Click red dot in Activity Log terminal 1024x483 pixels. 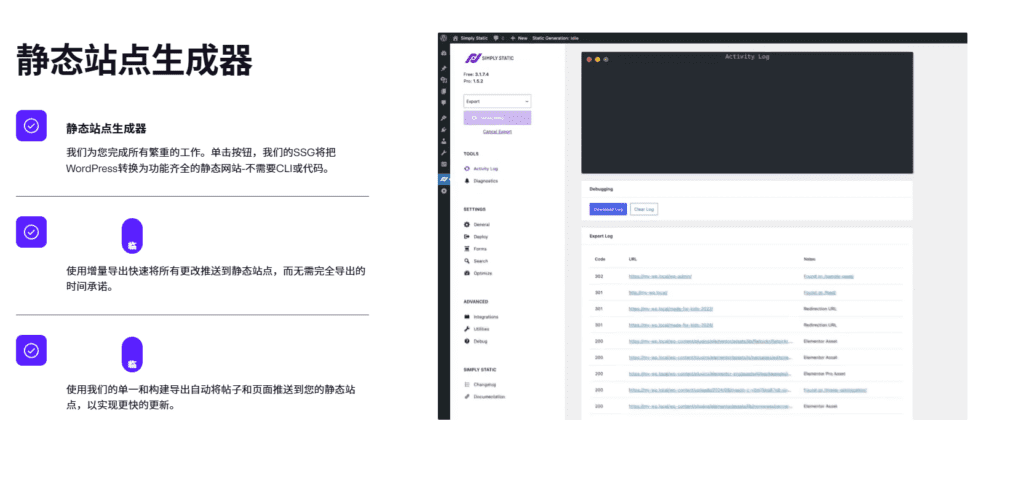(x=589, y=59)
